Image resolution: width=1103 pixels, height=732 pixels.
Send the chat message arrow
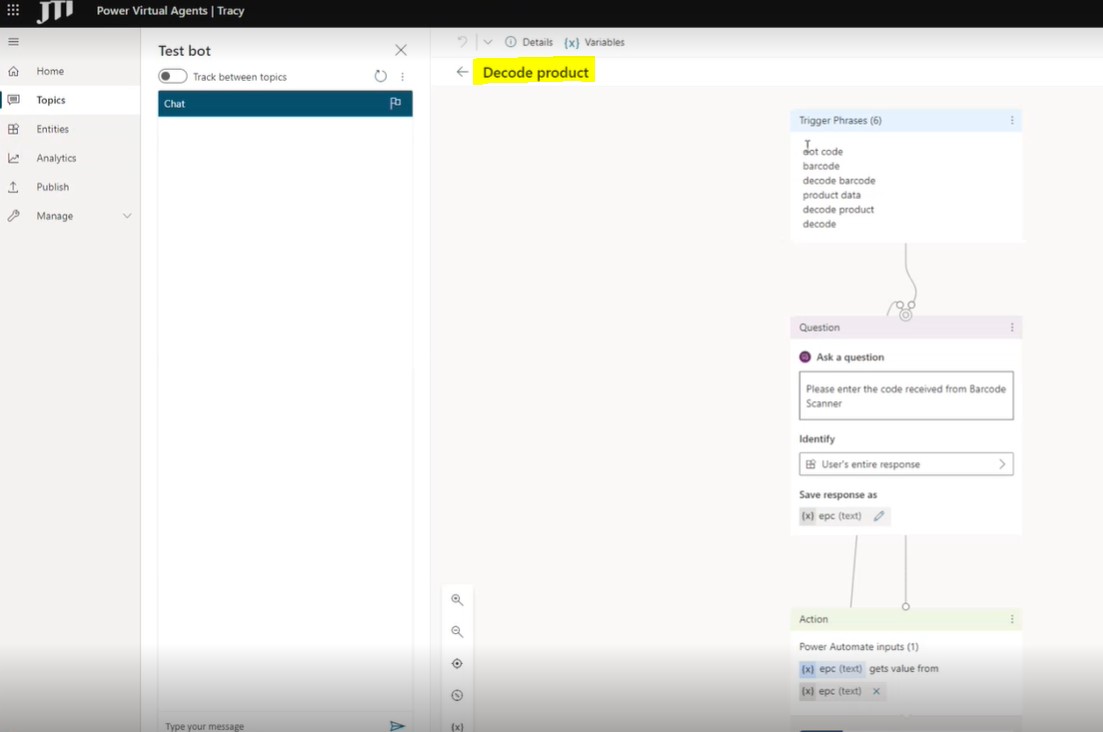pyautogui.click(x=397, y=725)
